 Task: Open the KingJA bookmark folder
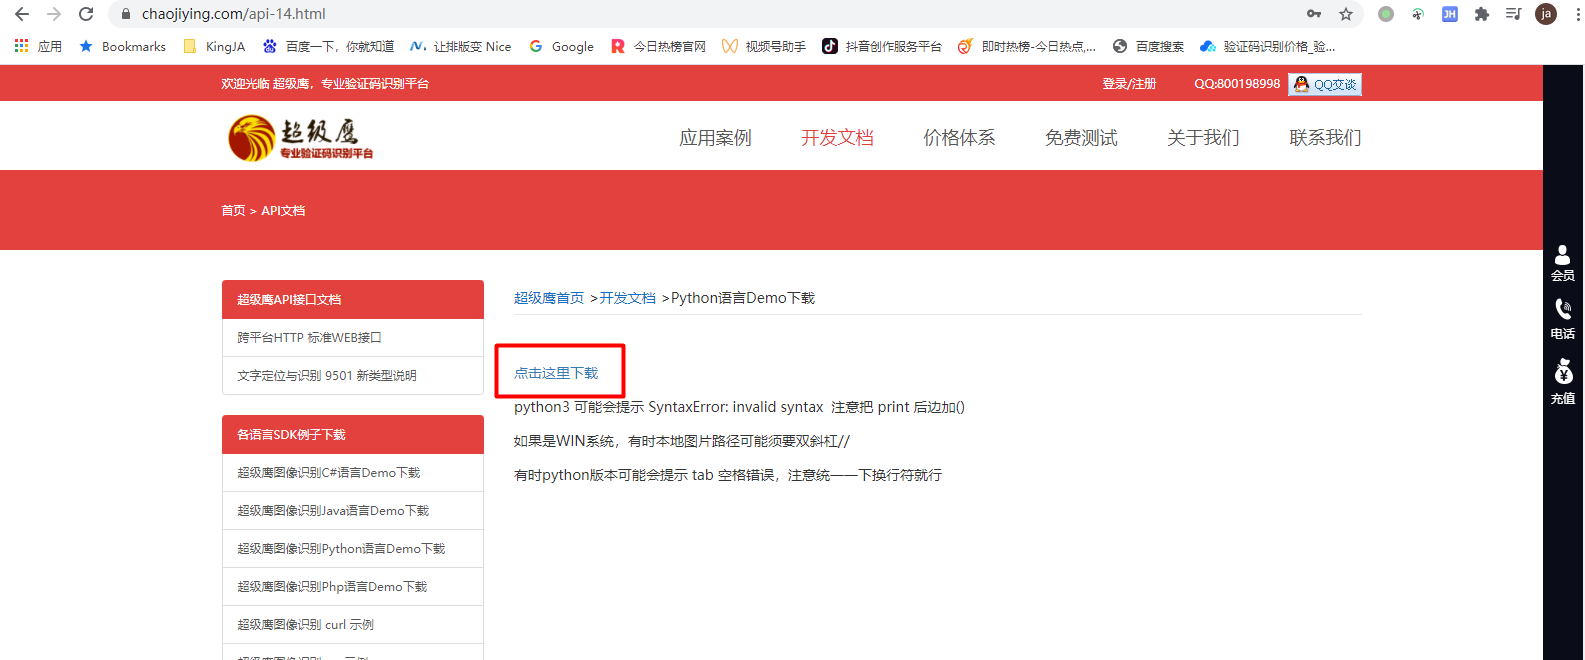(214, 46)
